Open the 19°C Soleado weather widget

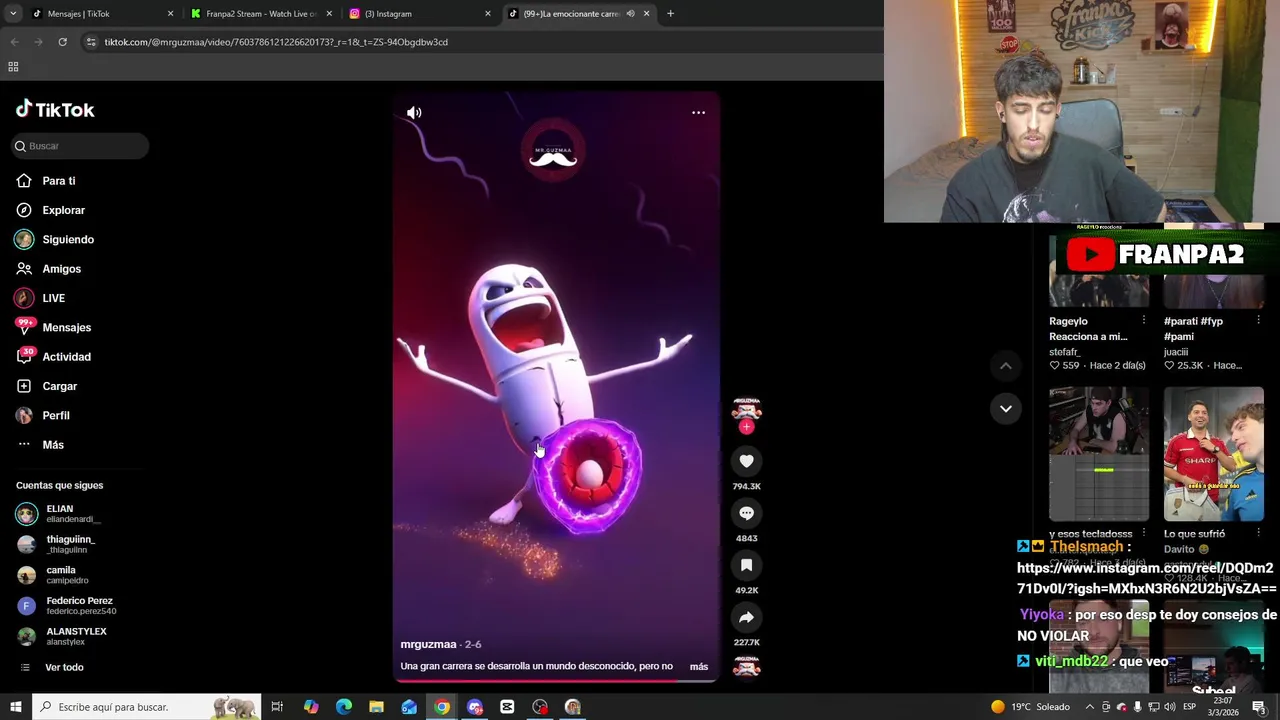tap(1029, 707)
